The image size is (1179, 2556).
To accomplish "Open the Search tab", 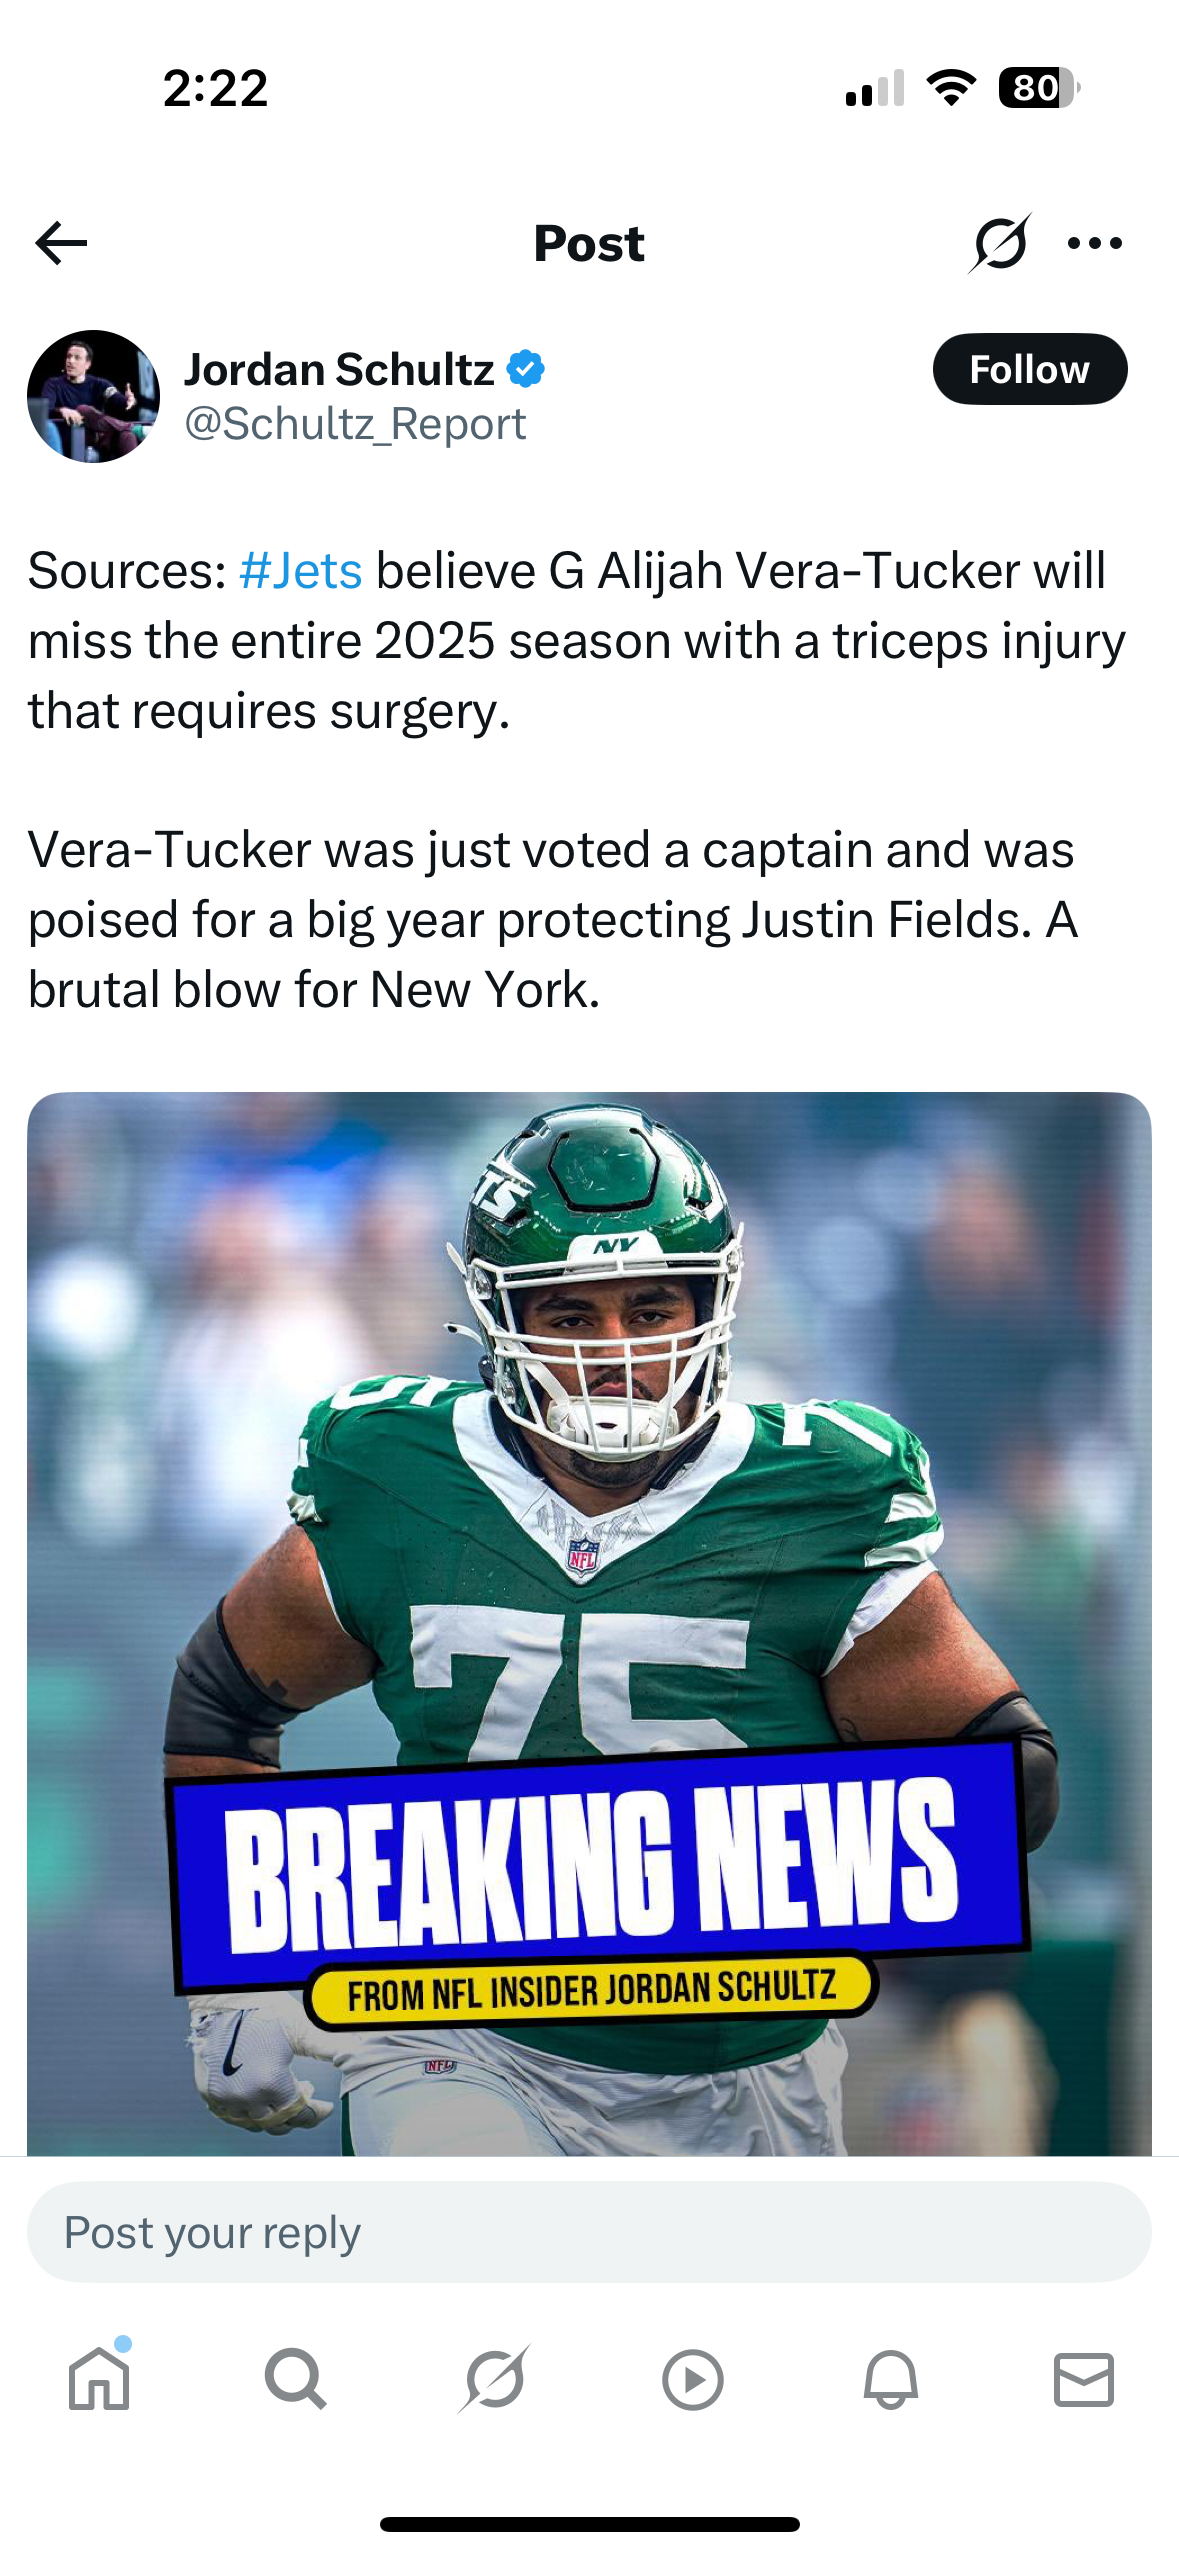I will click(x=296, y=2378).
